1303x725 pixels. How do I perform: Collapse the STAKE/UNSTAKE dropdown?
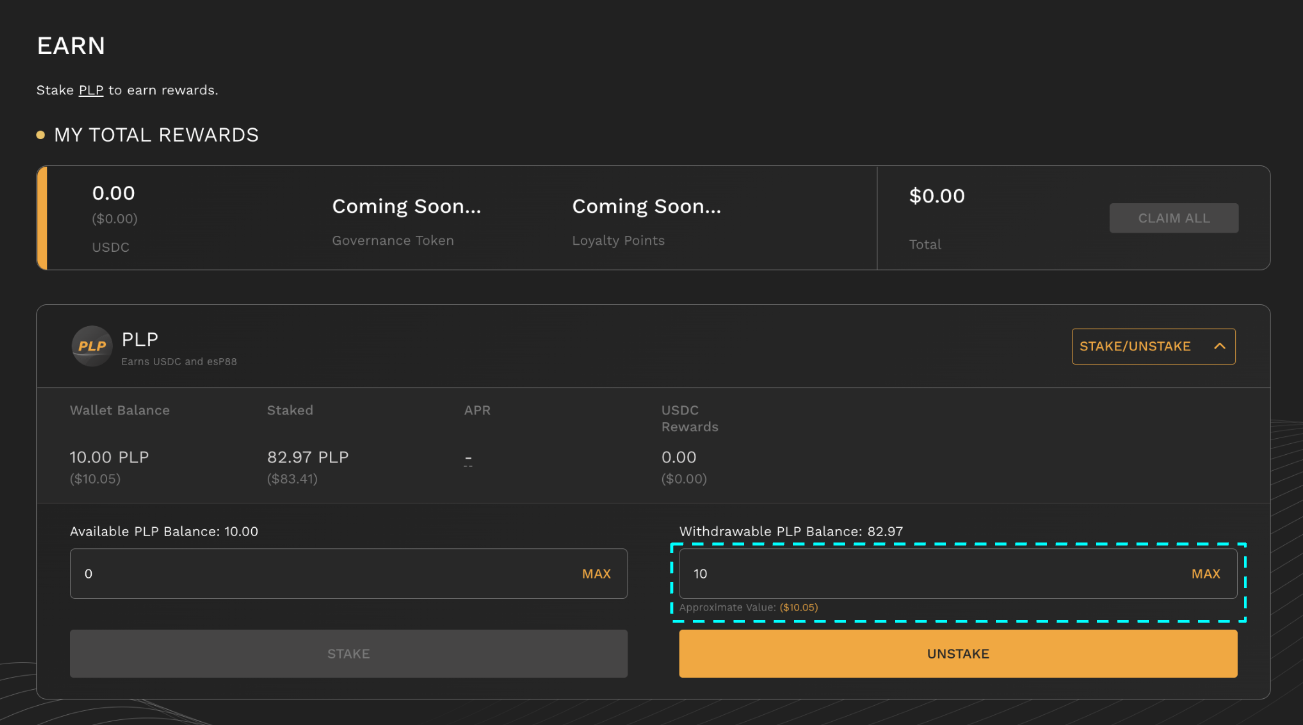click(1153, 346)
